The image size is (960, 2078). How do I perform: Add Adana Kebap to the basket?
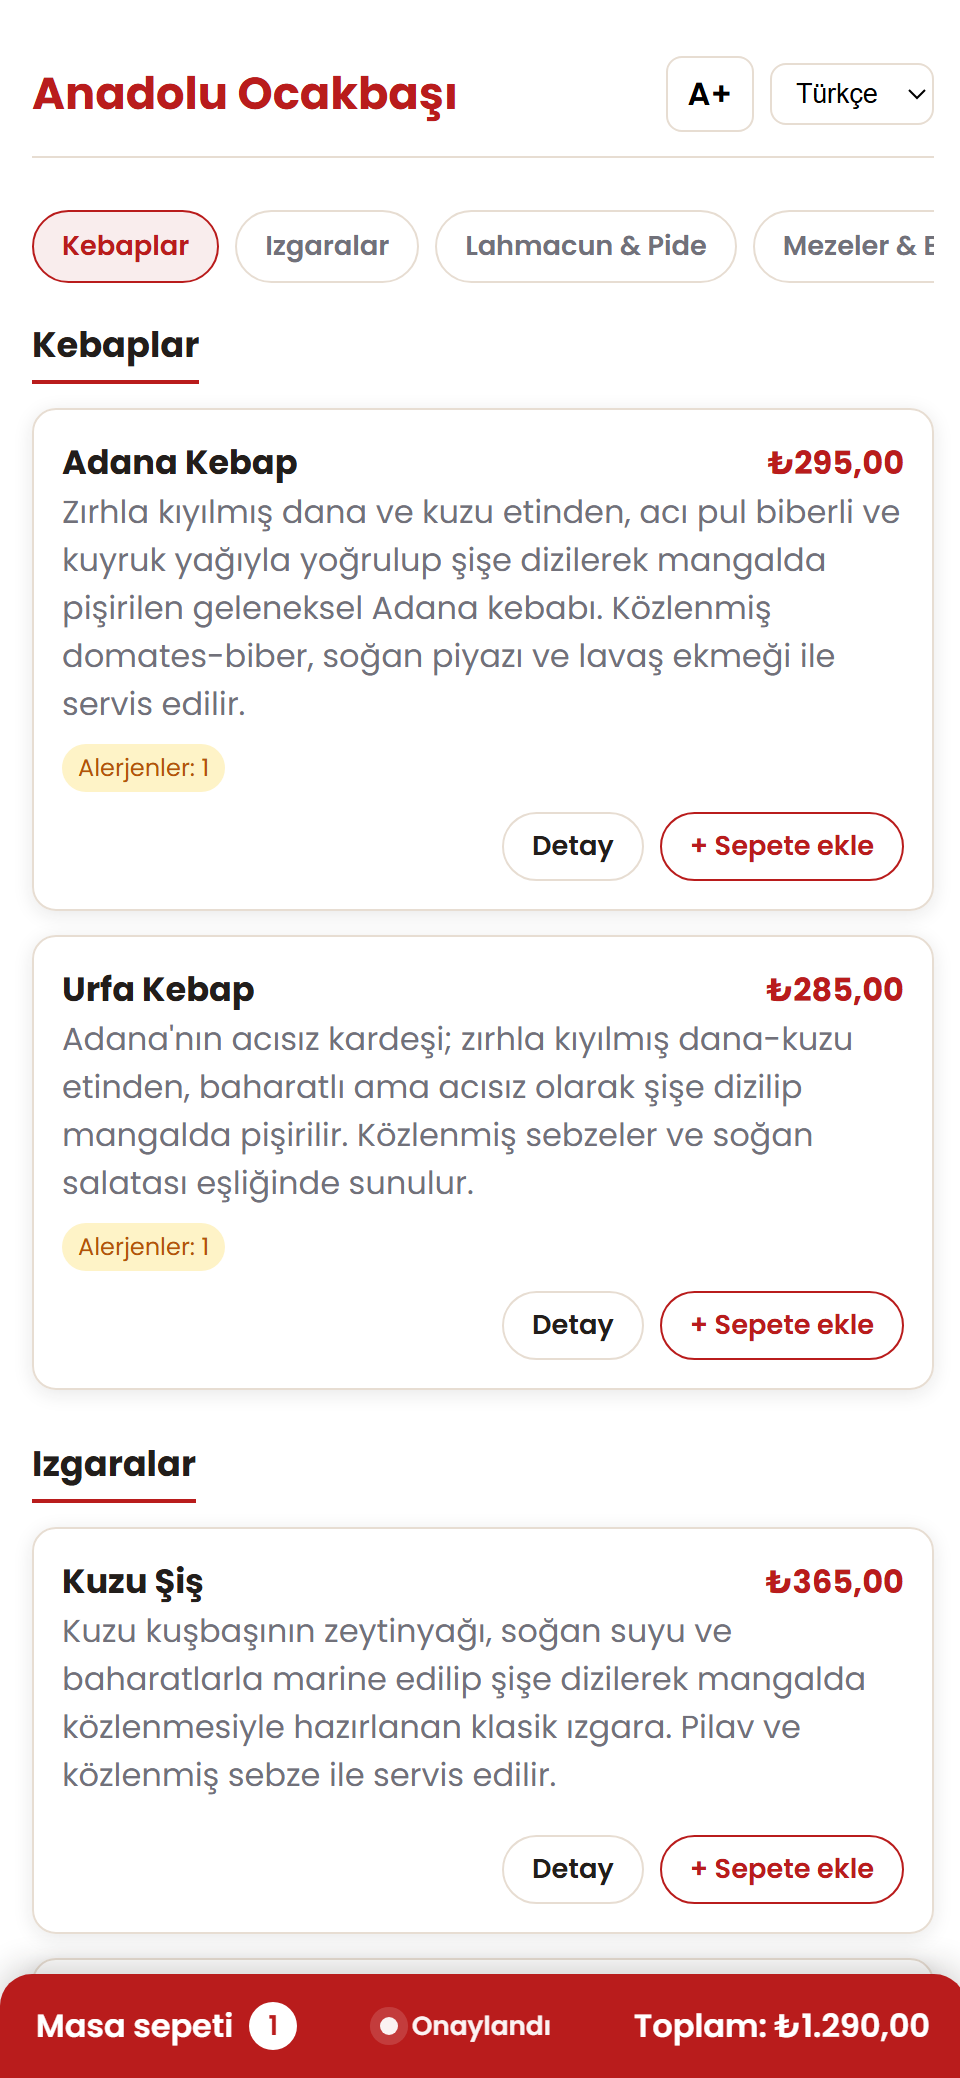pos(782,846)
